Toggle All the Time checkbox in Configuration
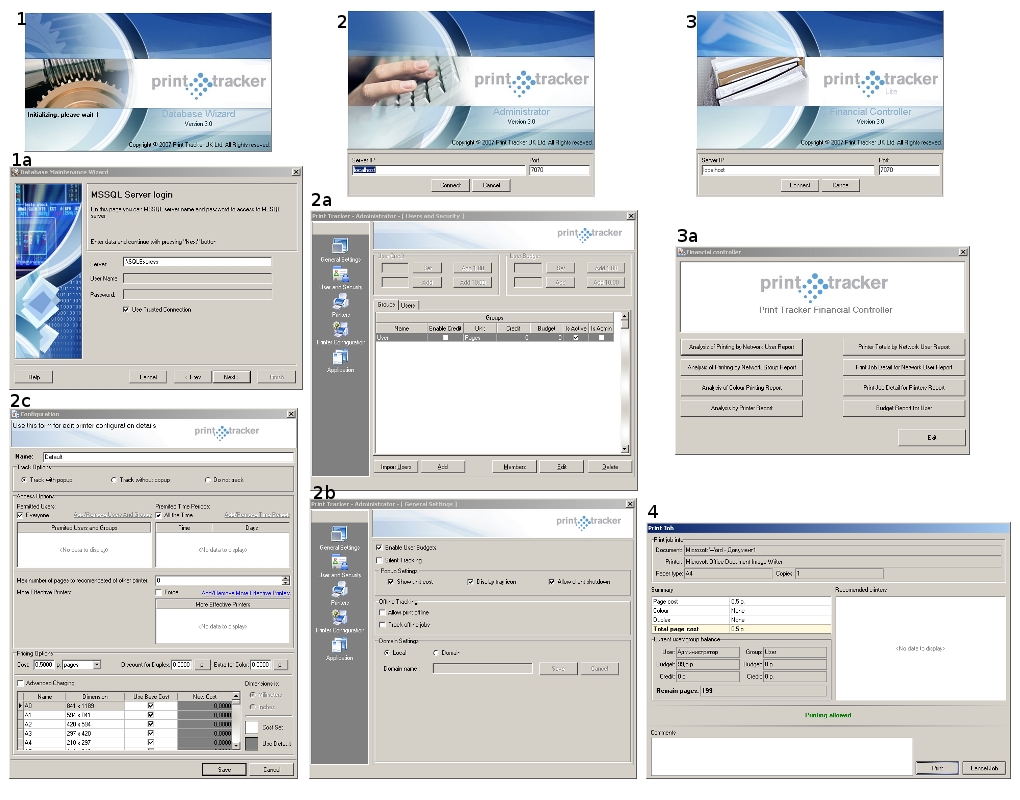The image size is (1020, 800). (159, 515)
